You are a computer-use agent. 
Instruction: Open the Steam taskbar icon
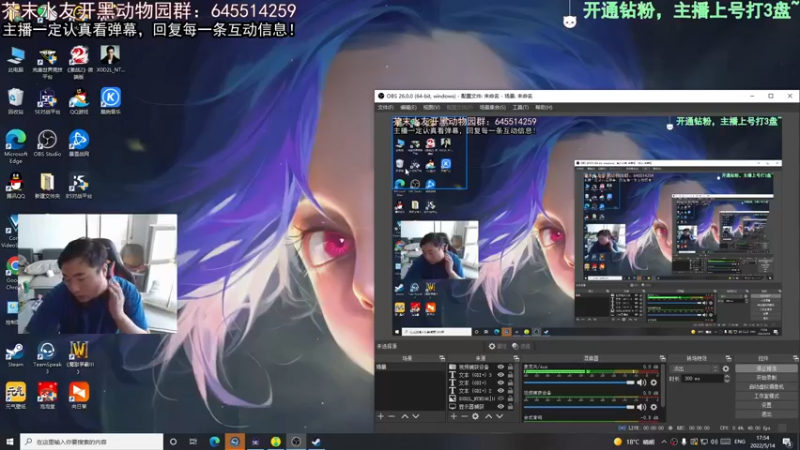tap(316, 441)
